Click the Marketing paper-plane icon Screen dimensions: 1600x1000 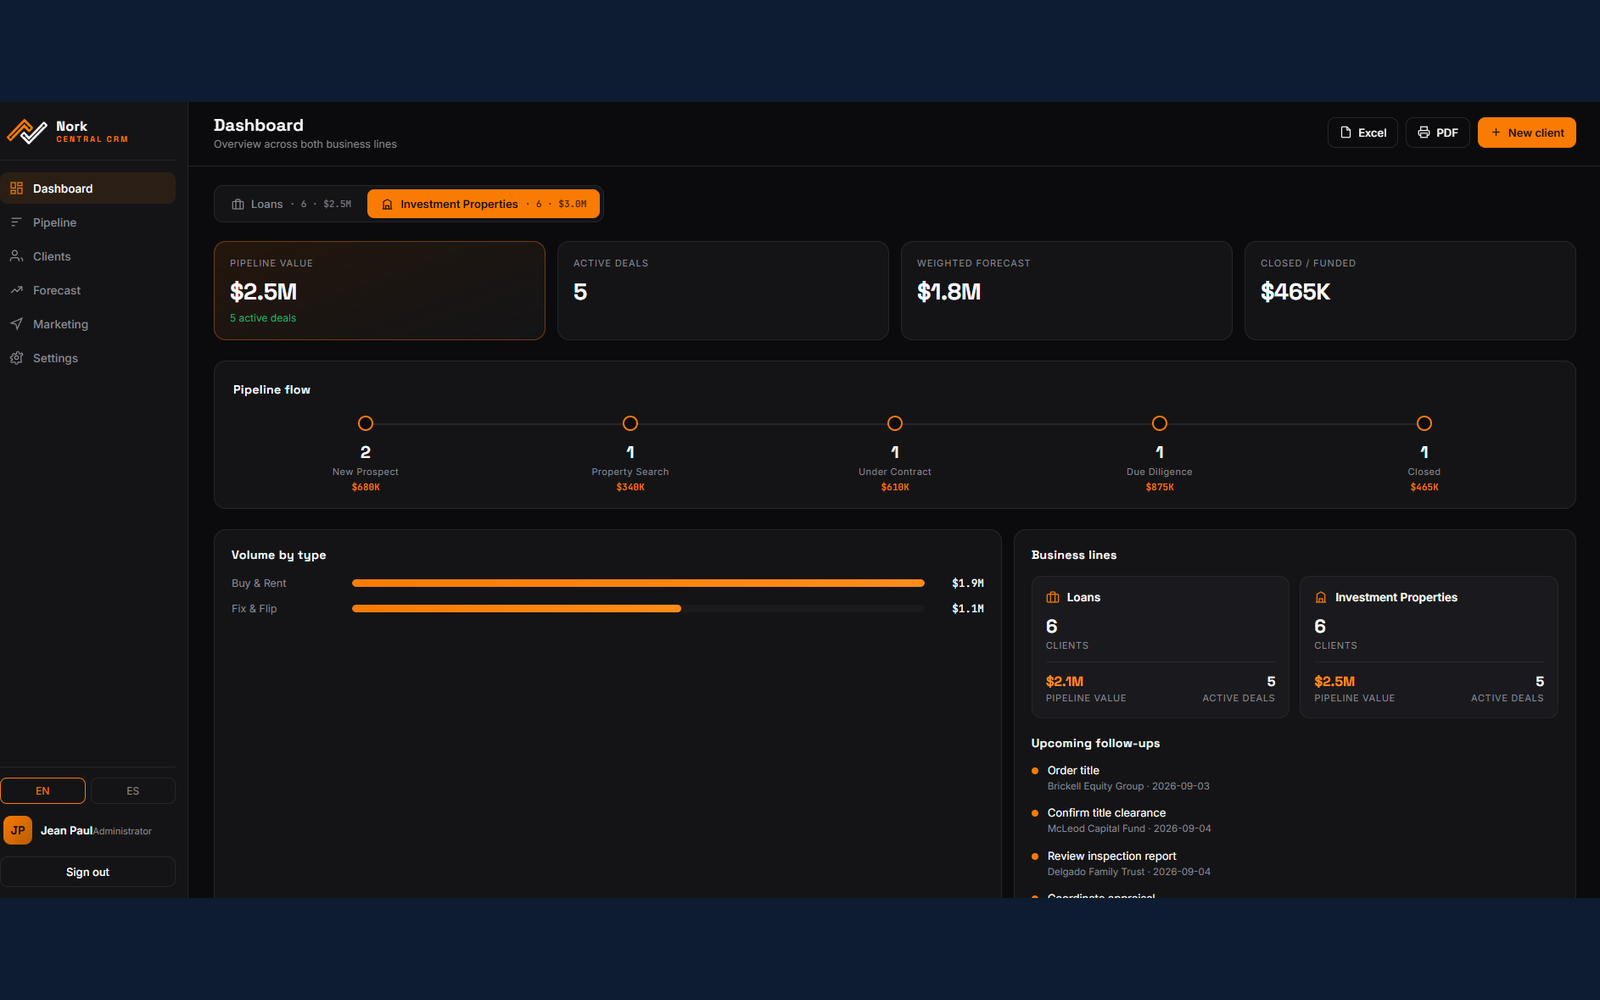[16, 324]
